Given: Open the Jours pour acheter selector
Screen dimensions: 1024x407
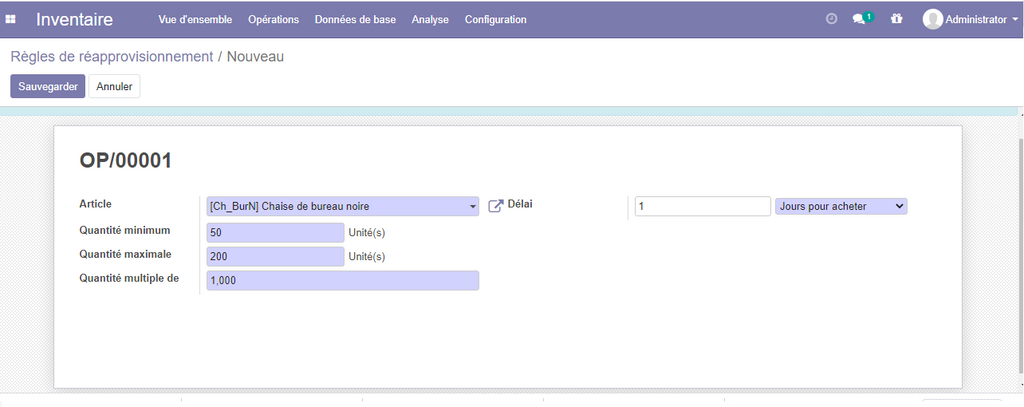Looking at the screenshot, I should (x=841, y=206).
